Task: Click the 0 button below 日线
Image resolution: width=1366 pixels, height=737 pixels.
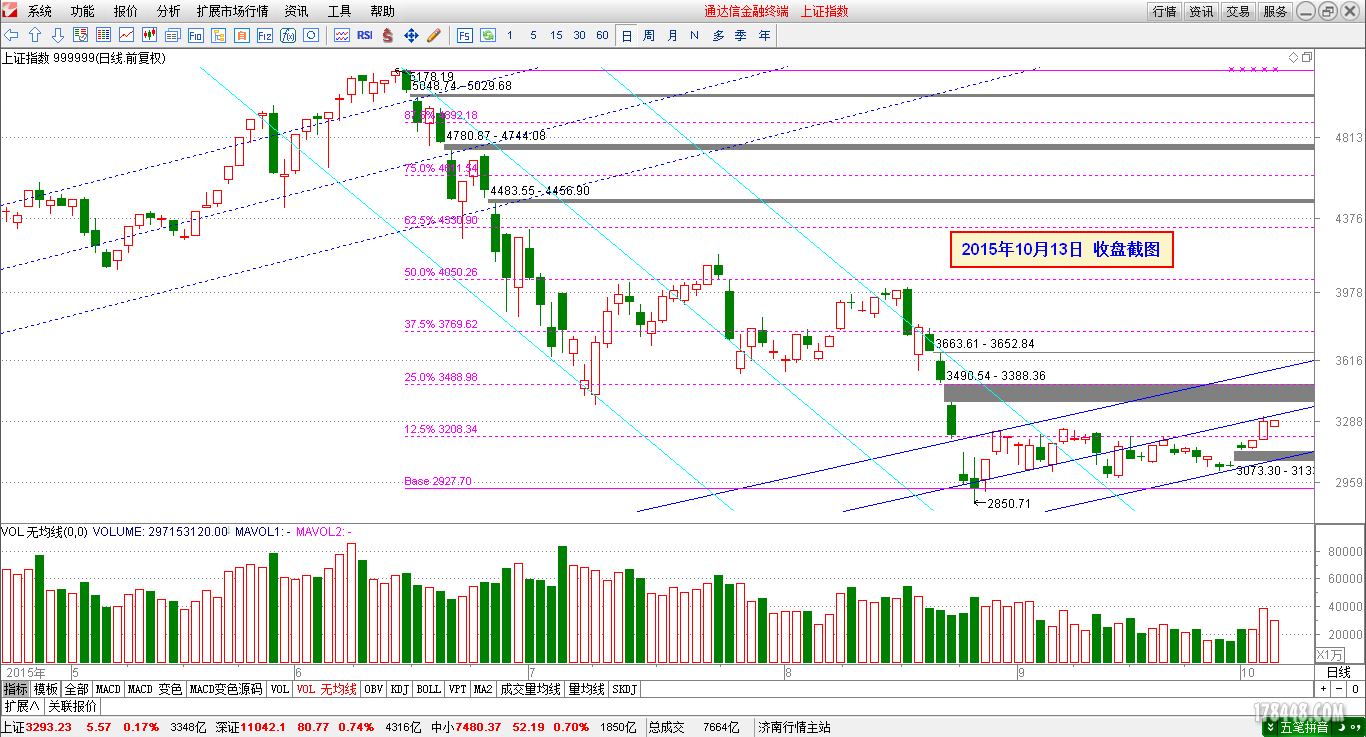Action: pyautogui.click(x=1355, y=689)
